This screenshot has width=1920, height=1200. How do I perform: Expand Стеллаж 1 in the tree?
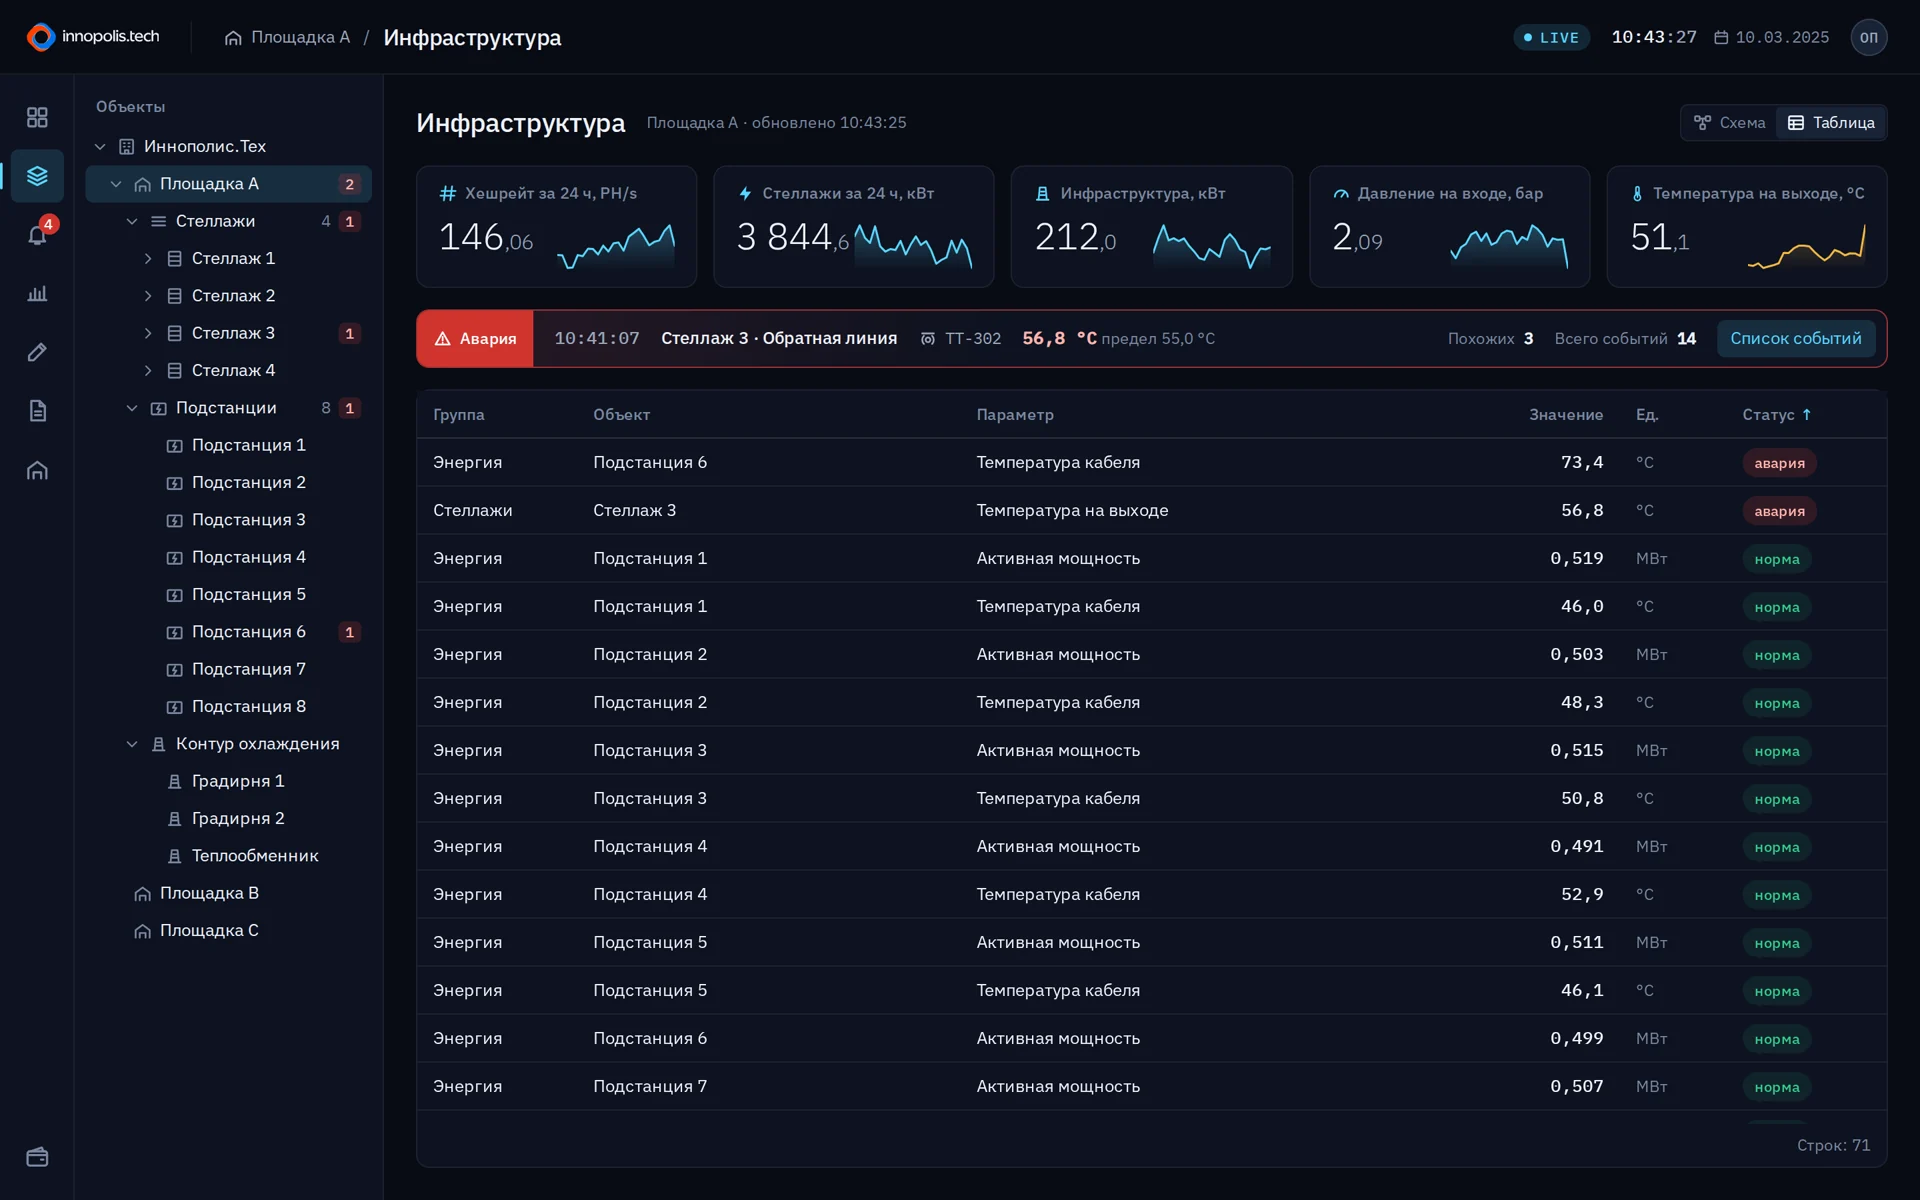click(x=148, y=259)
